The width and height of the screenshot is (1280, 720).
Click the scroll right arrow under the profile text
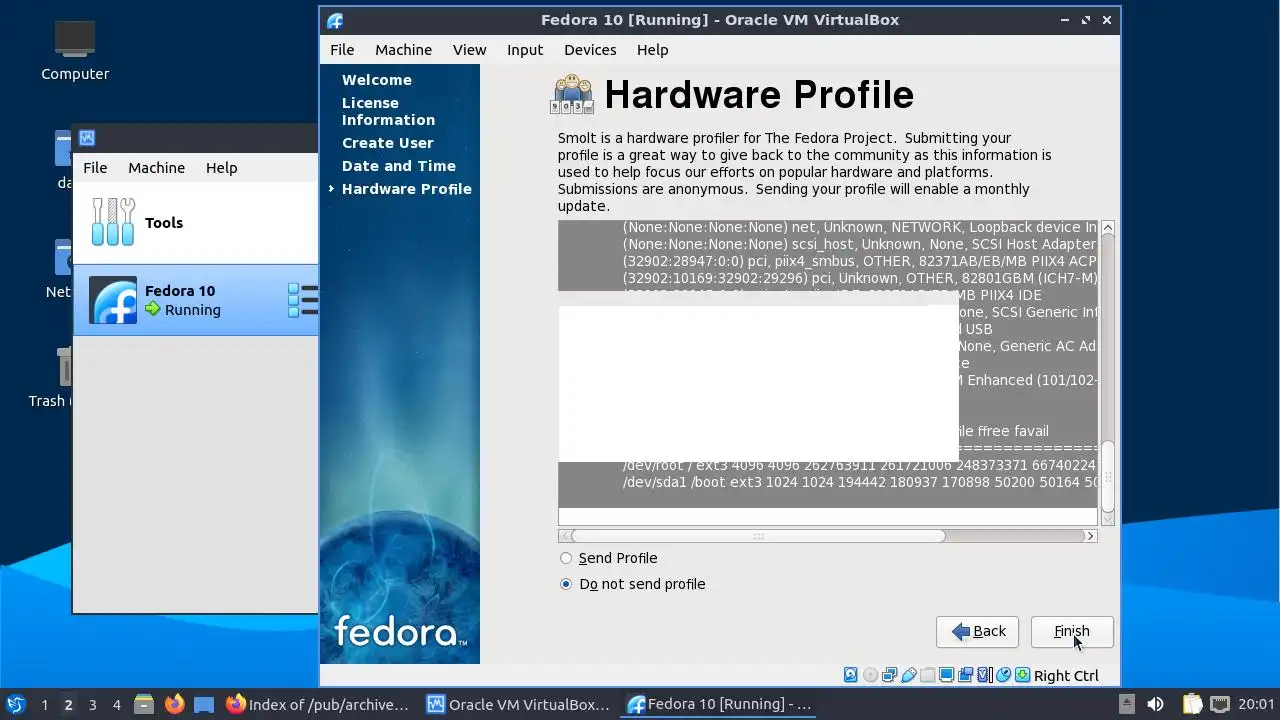point(1091,536)
